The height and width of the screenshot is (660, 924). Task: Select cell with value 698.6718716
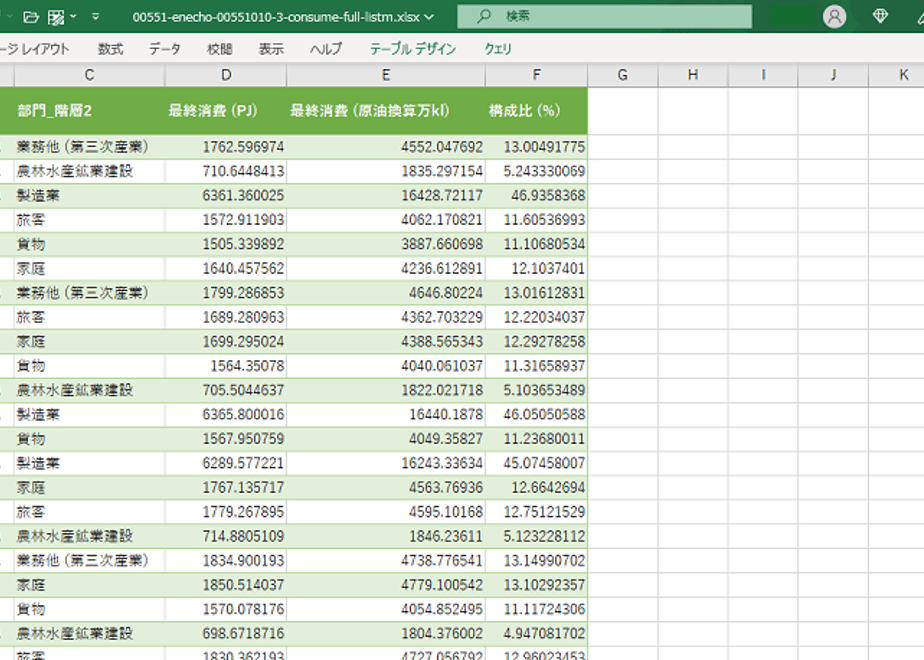[226, 633]
